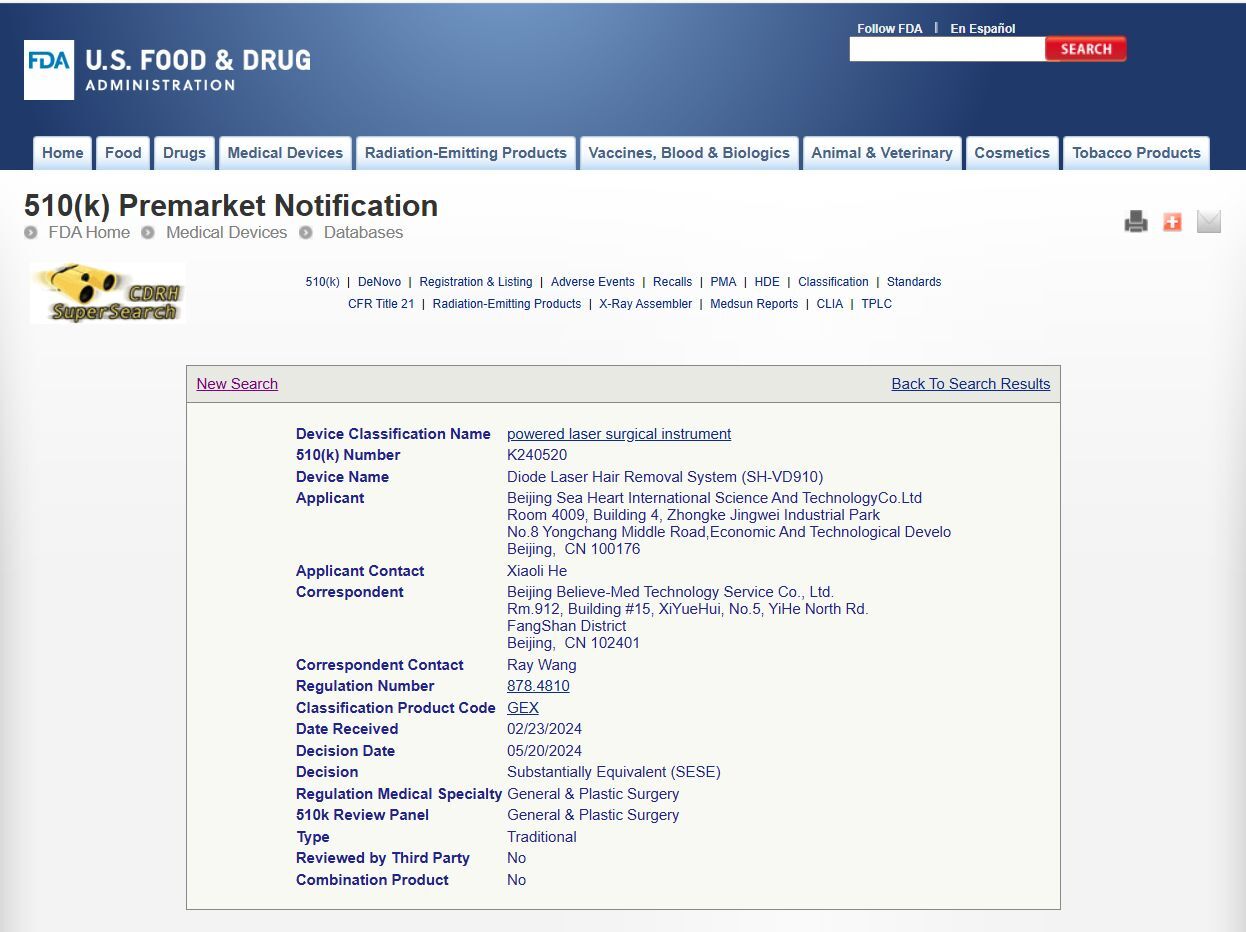Switch to the Radiation-Emitting Products tab
1246x932 pixels.
pyautogui.click(x=465, y=153)
